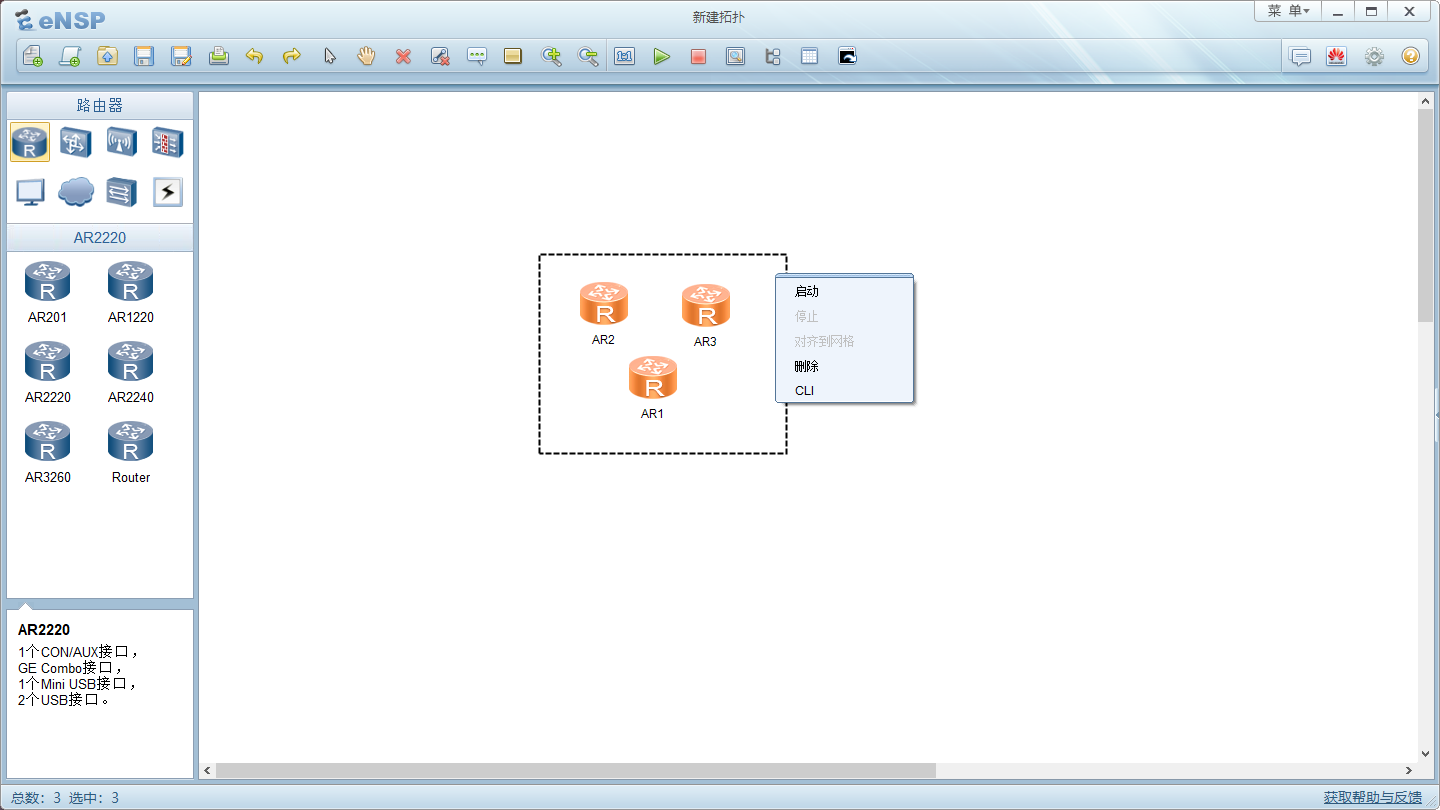
Task: Stop devices with the red stop button
Action: (698, 56)
